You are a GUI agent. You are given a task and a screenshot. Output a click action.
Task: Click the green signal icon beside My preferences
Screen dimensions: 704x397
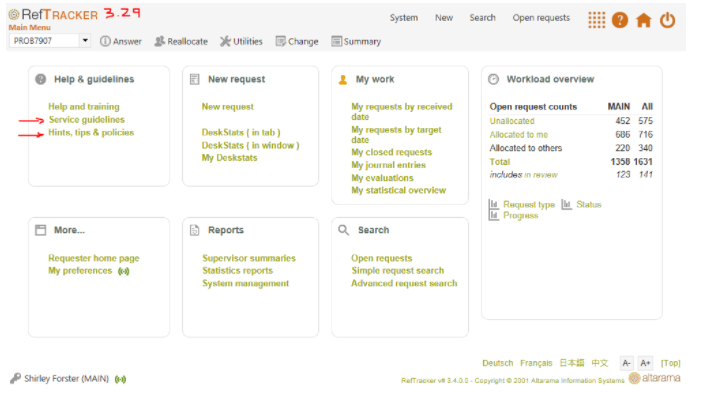(x=123, y=271)
